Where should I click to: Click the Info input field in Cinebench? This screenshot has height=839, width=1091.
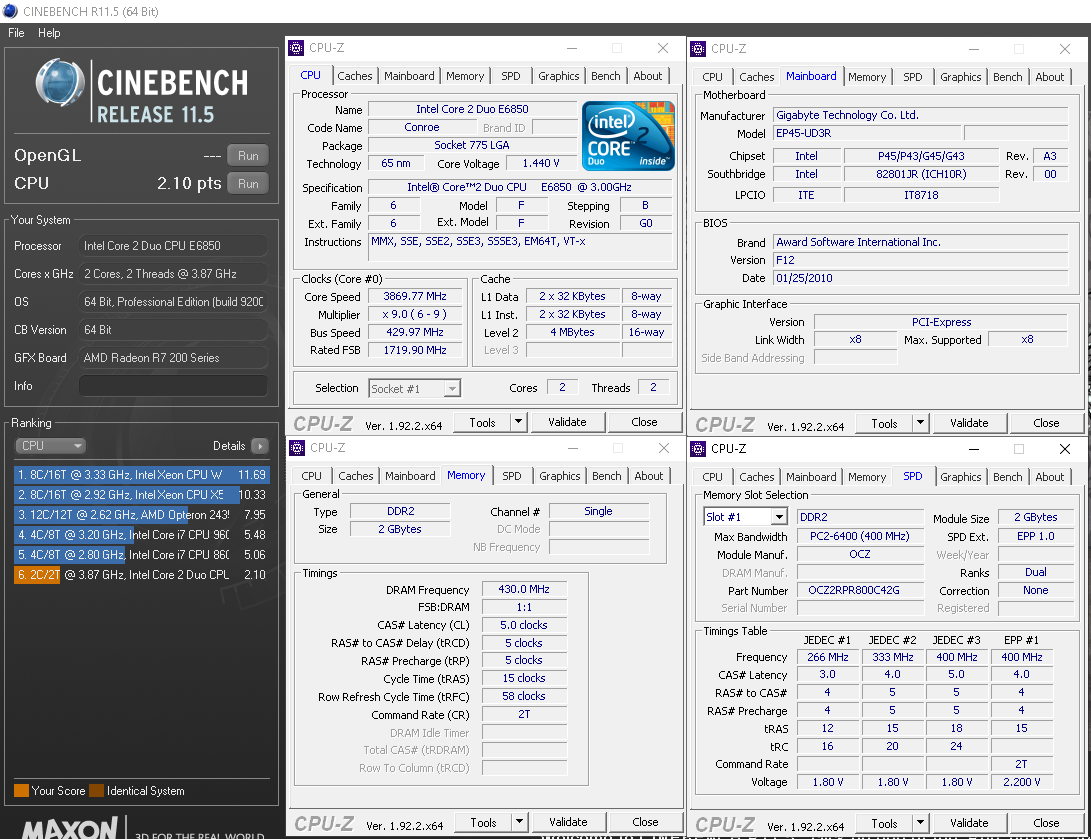[173, 386]
